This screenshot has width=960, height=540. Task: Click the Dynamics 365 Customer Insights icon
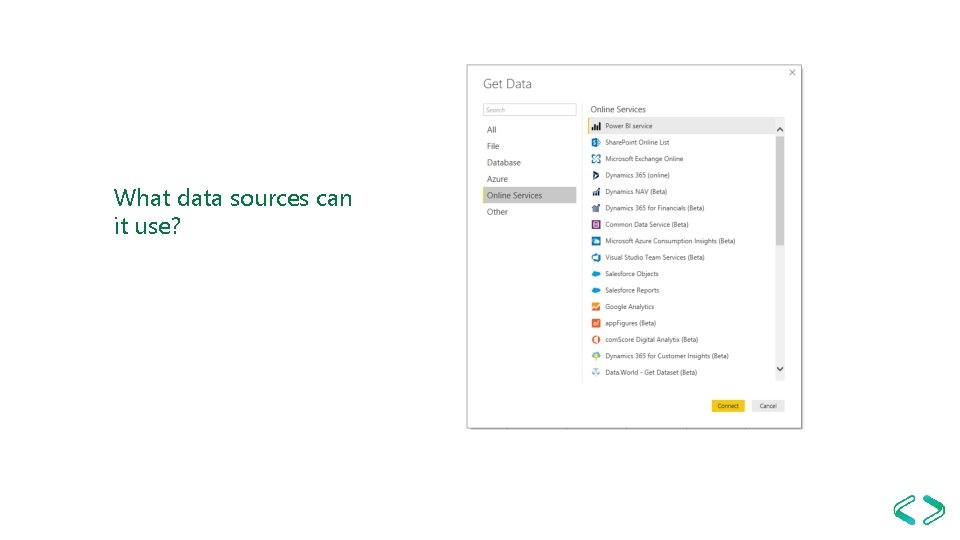(596, 356)
